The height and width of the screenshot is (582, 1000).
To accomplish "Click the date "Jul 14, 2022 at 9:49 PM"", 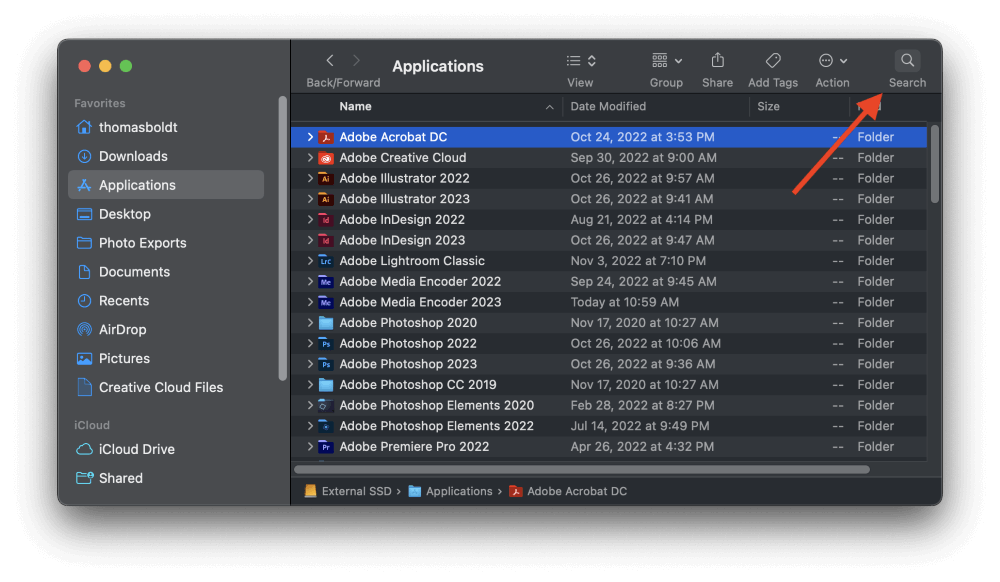I will [x=640, y=426].
